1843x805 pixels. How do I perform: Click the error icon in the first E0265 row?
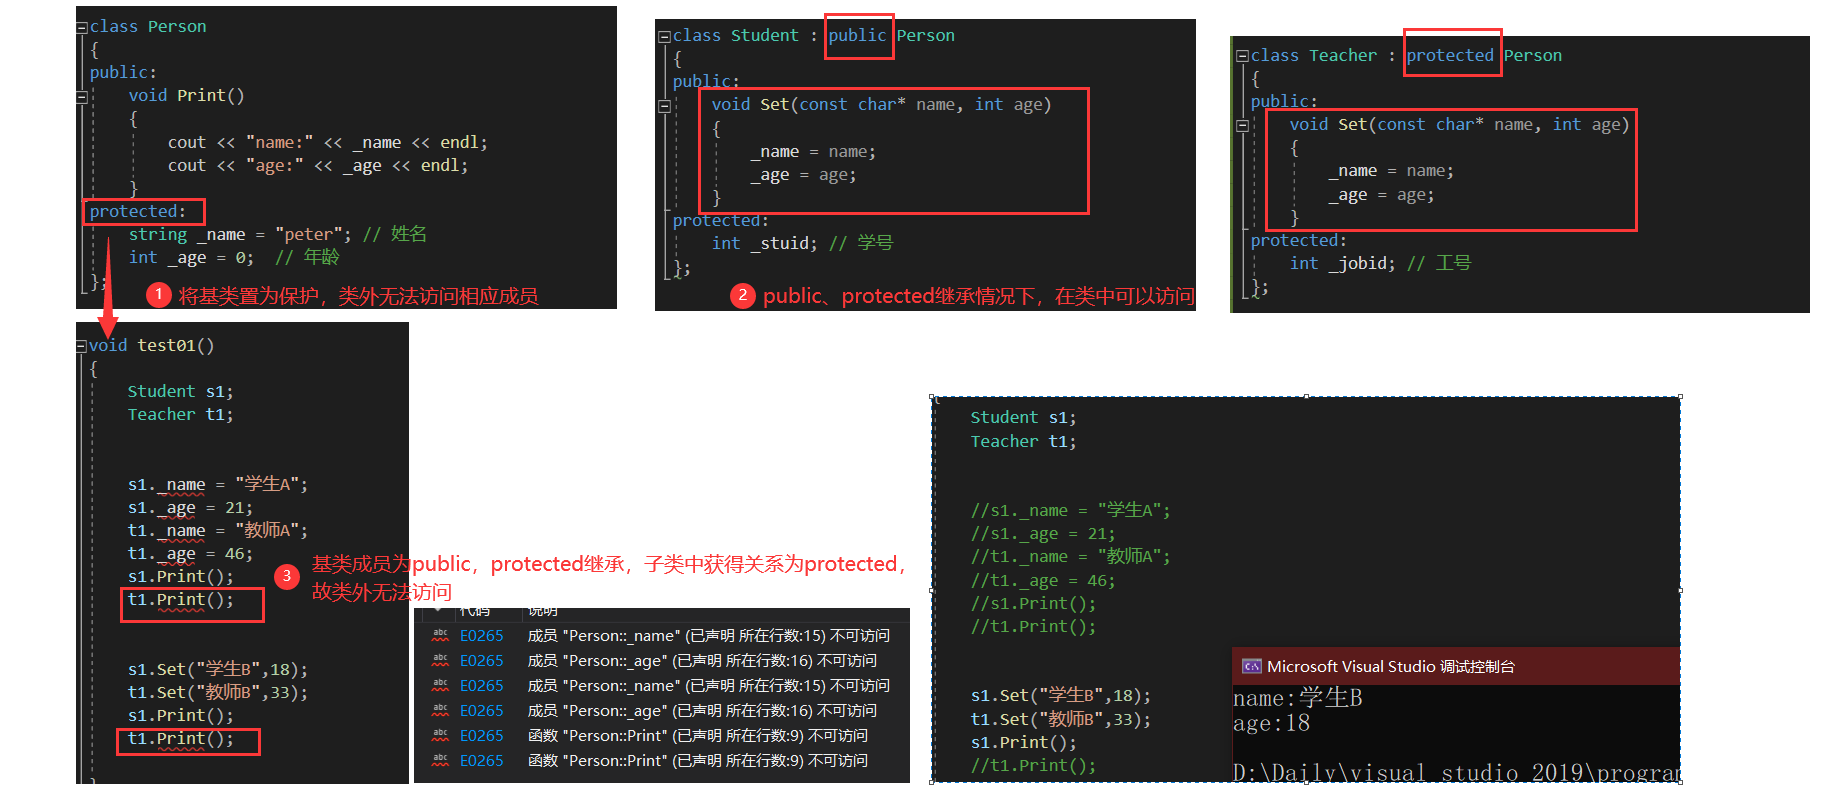[440, 635]
